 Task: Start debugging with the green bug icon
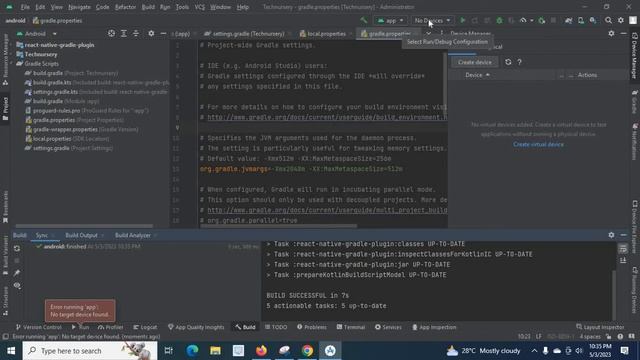click(x=499, y=20)
